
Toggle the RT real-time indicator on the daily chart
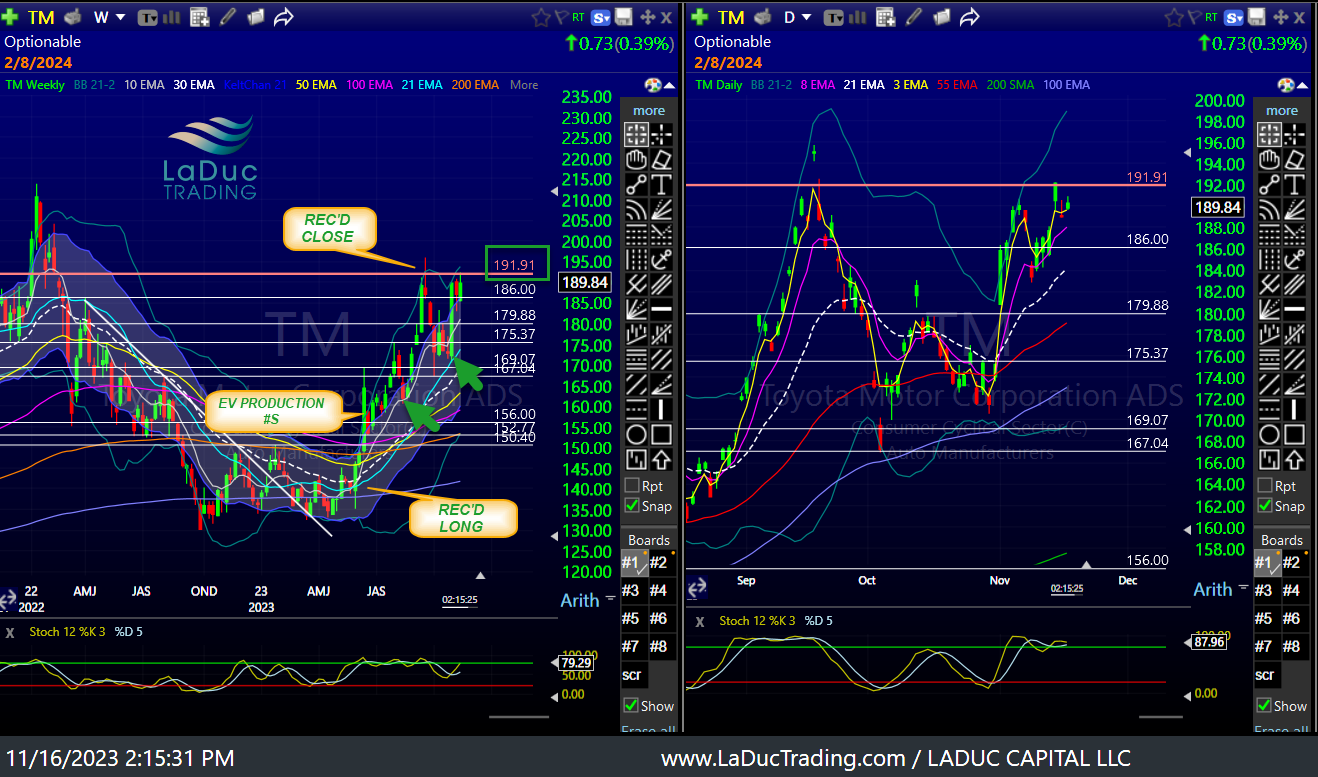coord(1213,17)
